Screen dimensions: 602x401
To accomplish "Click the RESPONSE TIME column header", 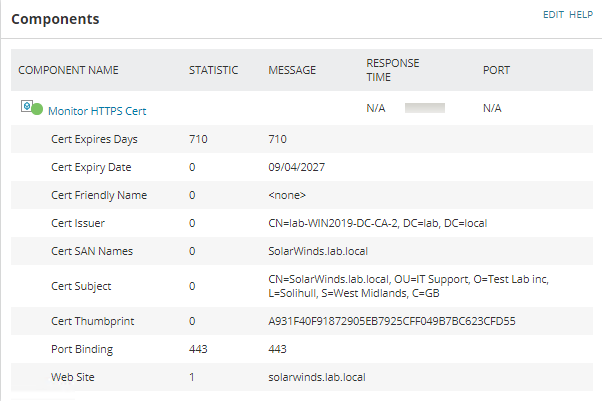I will coord(393,70).
